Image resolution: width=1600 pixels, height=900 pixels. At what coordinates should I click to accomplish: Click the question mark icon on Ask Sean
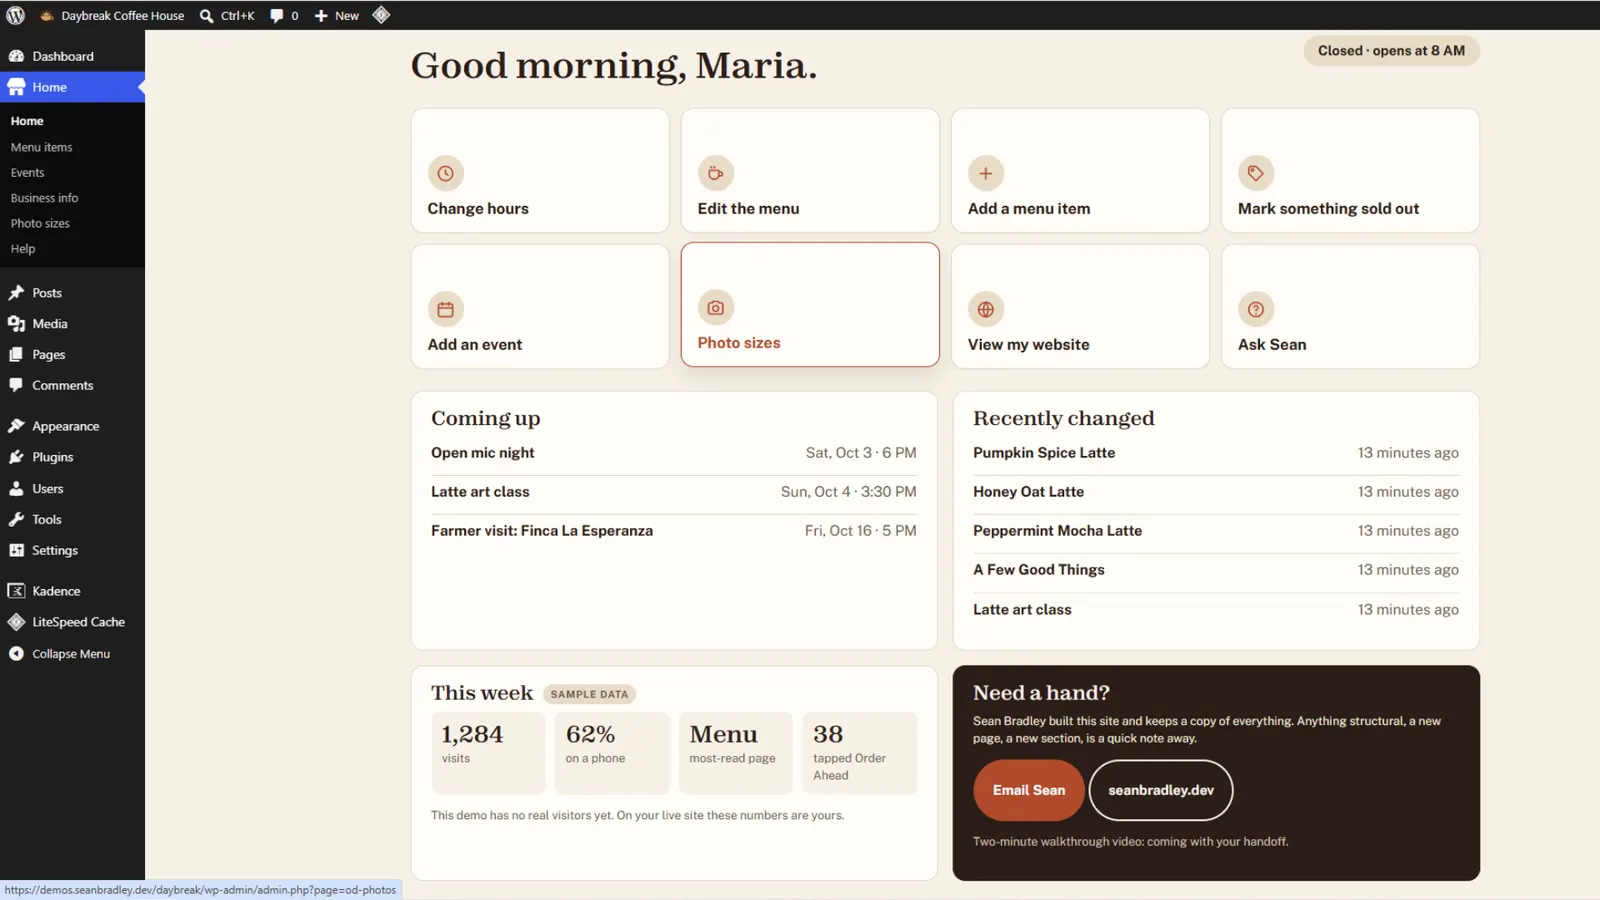point(1256,309)
